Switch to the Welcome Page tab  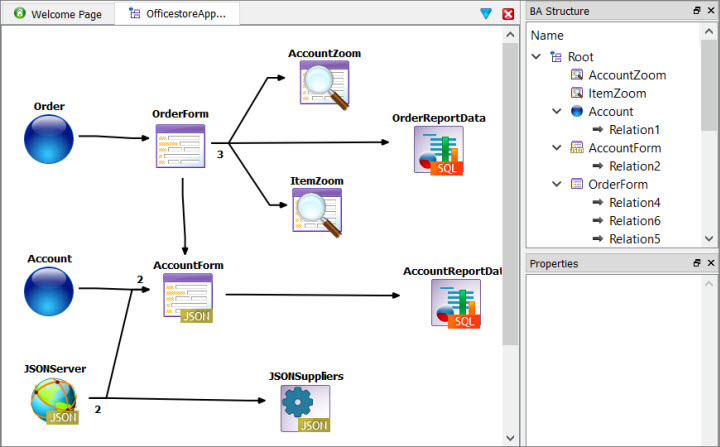[57, 14]
